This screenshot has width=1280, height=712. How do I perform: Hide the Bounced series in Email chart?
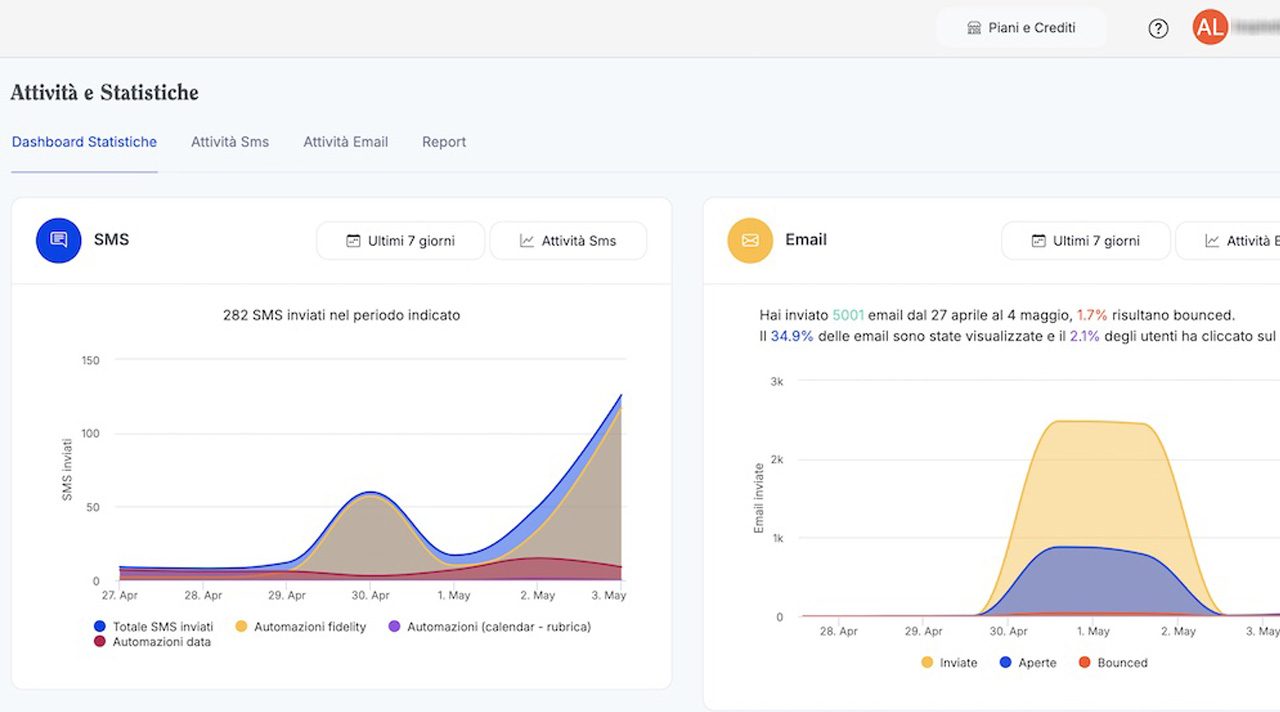tap(1112, 663)
